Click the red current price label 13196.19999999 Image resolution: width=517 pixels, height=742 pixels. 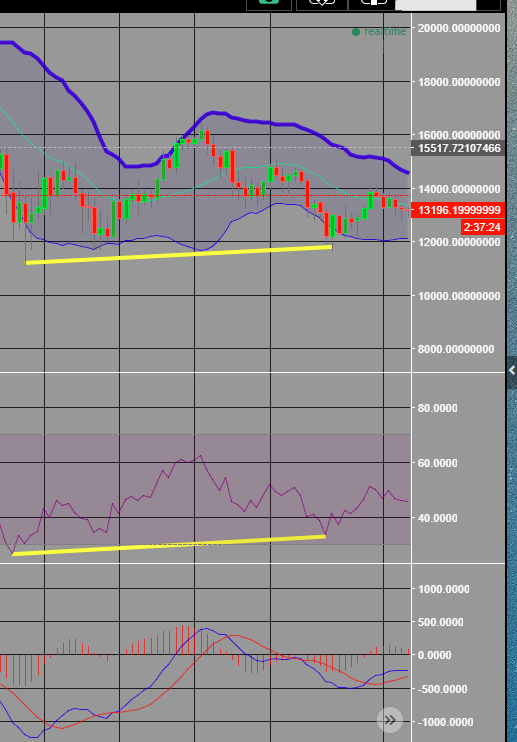click(458, 210)
